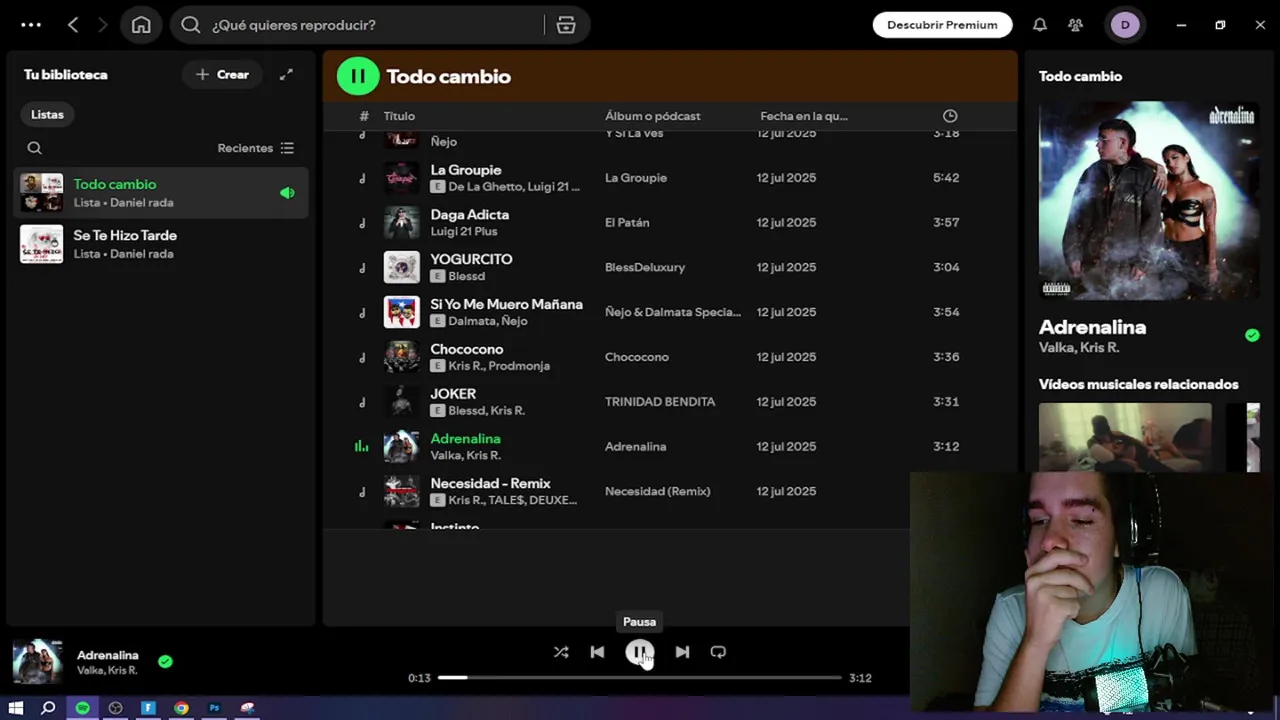Open the Home screen icon
Screen dimensions: 1280x720
[x=141, y=25]
